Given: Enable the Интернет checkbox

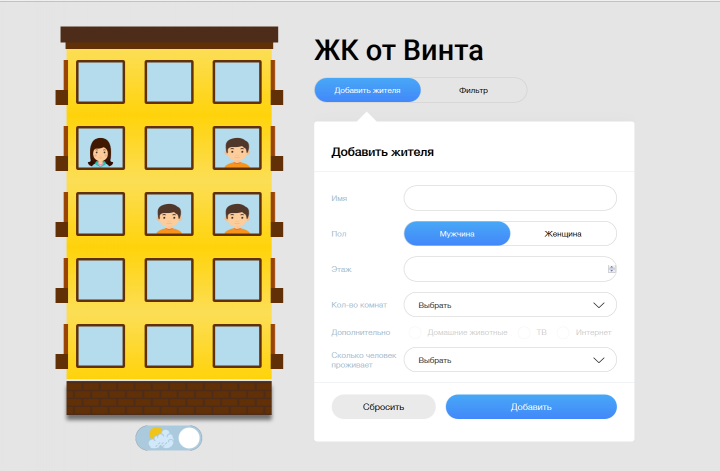Looking at the screenshot, I should pos(563,332).
